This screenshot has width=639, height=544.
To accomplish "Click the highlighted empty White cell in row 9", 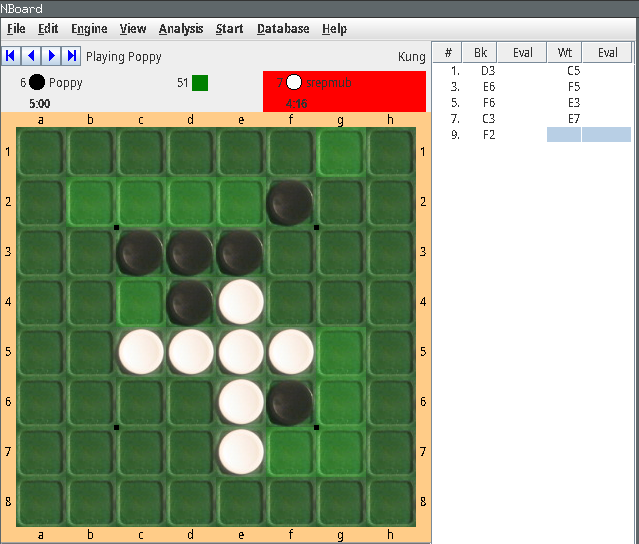I will coord(564,134).
